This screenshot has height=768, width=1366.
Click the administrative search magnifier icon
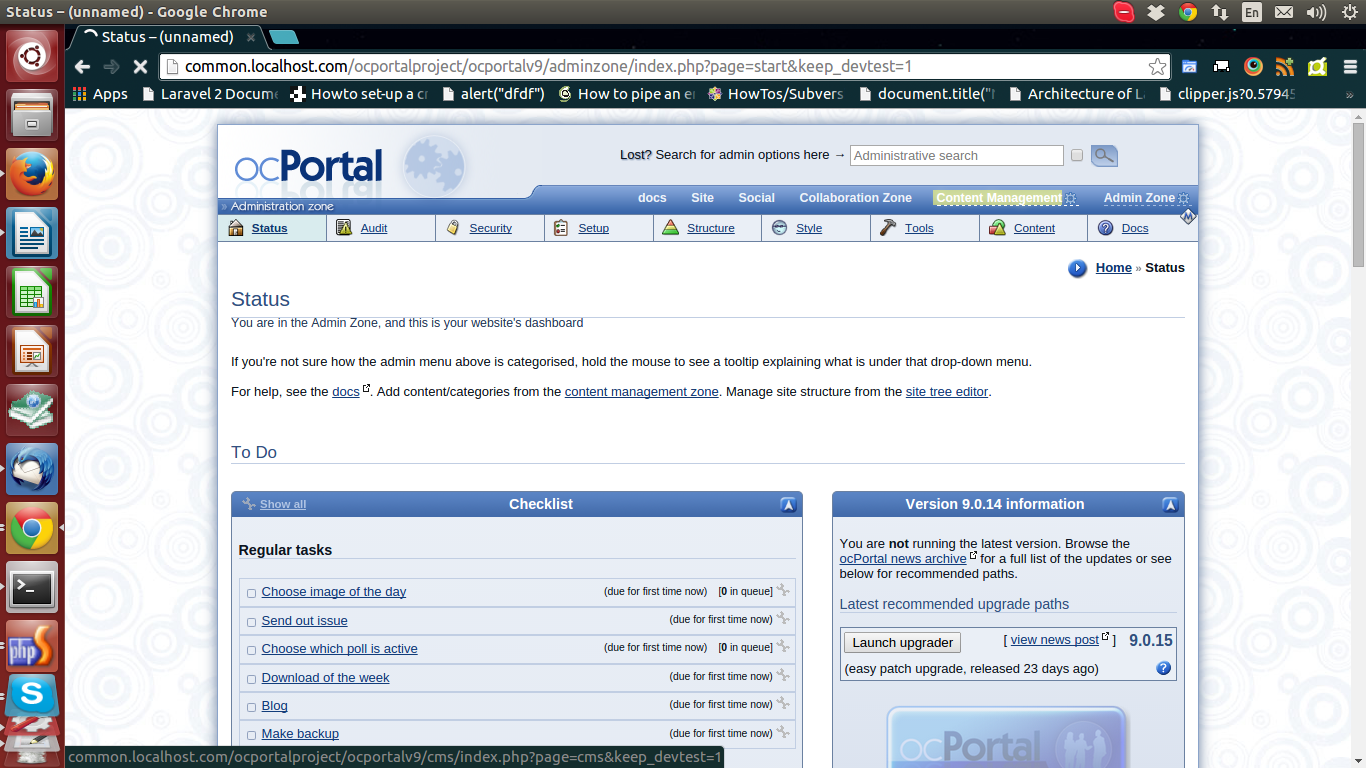click(x=1104, y=156)
